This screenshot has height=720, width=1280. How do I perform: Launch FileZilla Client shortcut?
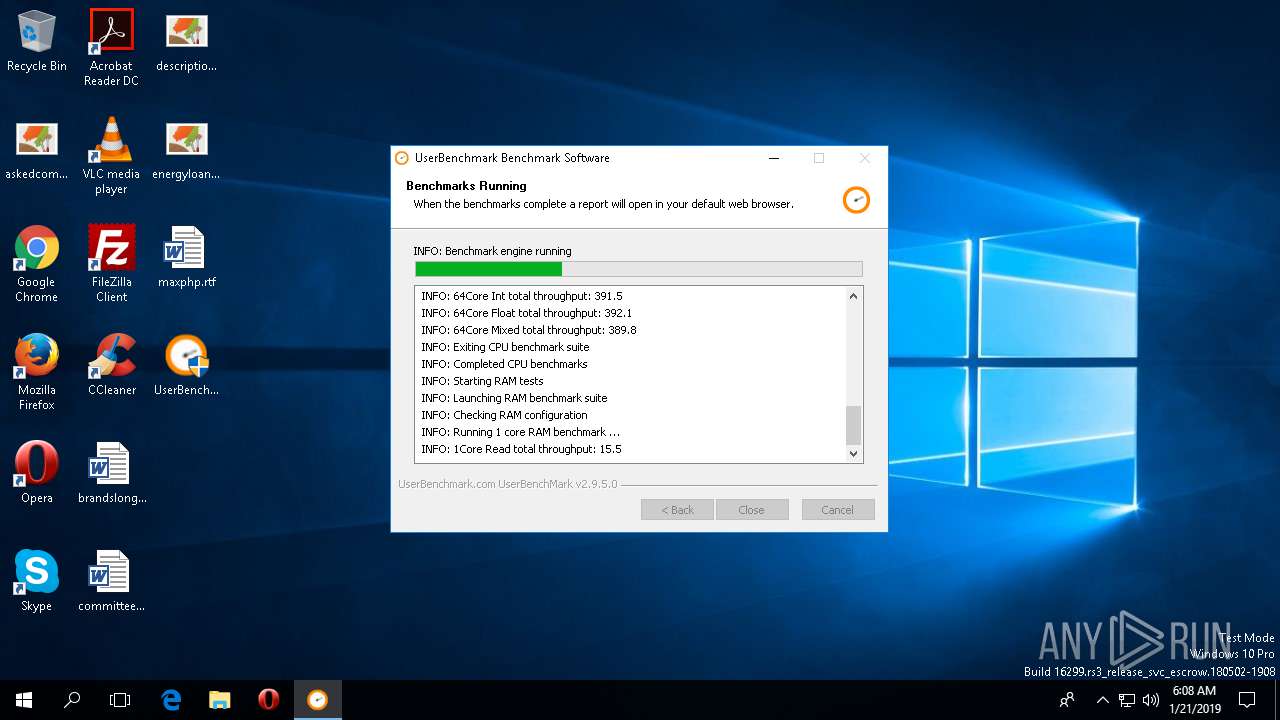pyautogui.click(x=111, y=263)
